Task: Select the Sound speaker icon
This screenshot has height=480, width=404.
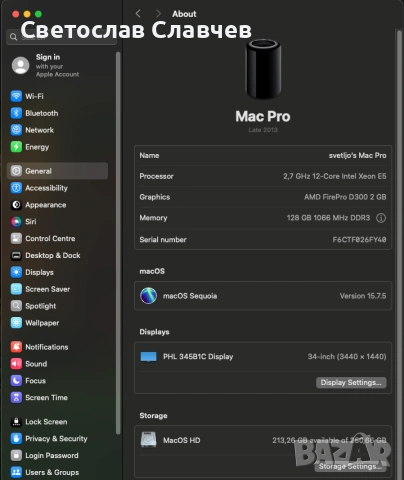Action: 16,364
